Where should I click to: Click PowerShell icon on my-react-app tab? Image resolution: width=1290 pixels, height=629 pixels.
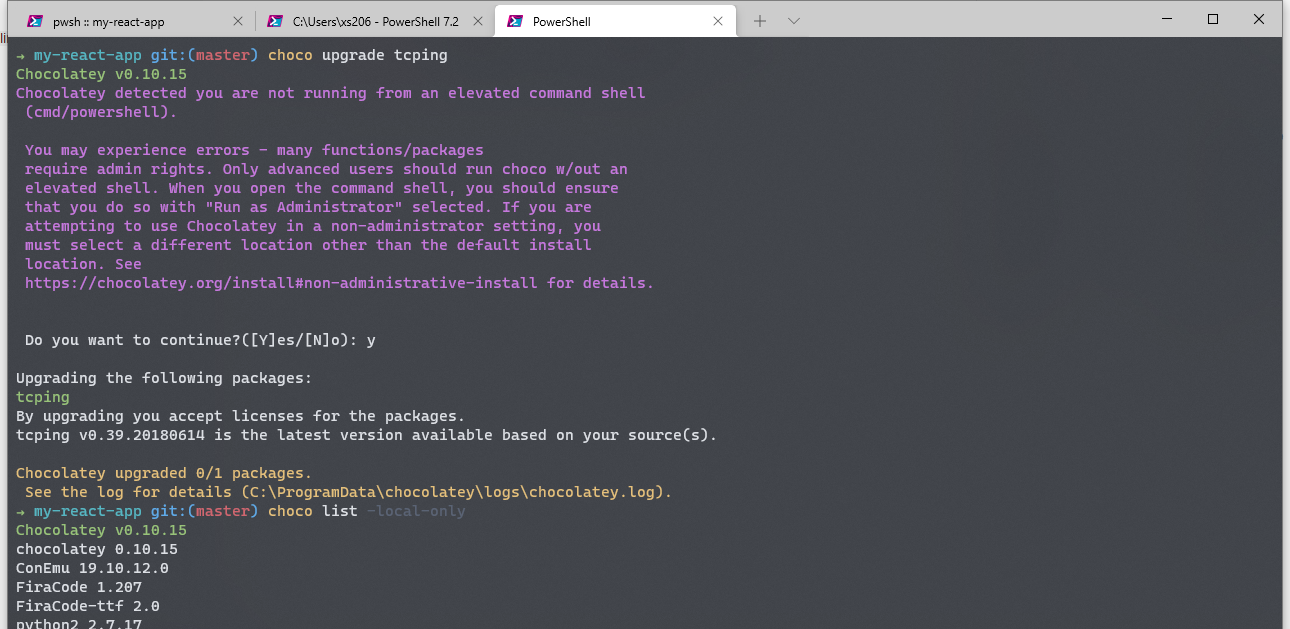pyautogui.click(x=35, y=21)
